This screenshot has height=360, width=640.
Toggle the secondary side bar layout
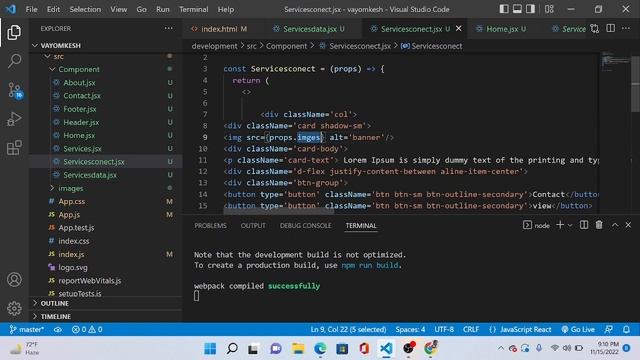(530, 9)
